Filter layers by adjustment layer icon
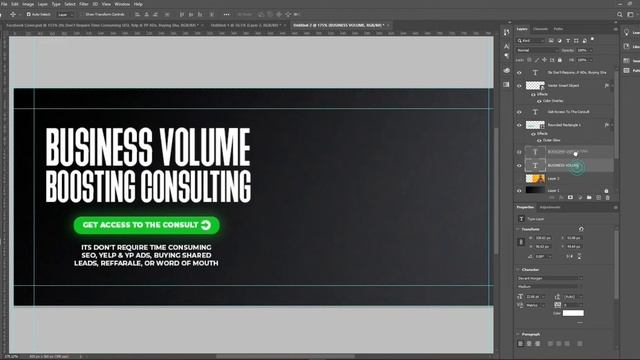 [559, 40]
